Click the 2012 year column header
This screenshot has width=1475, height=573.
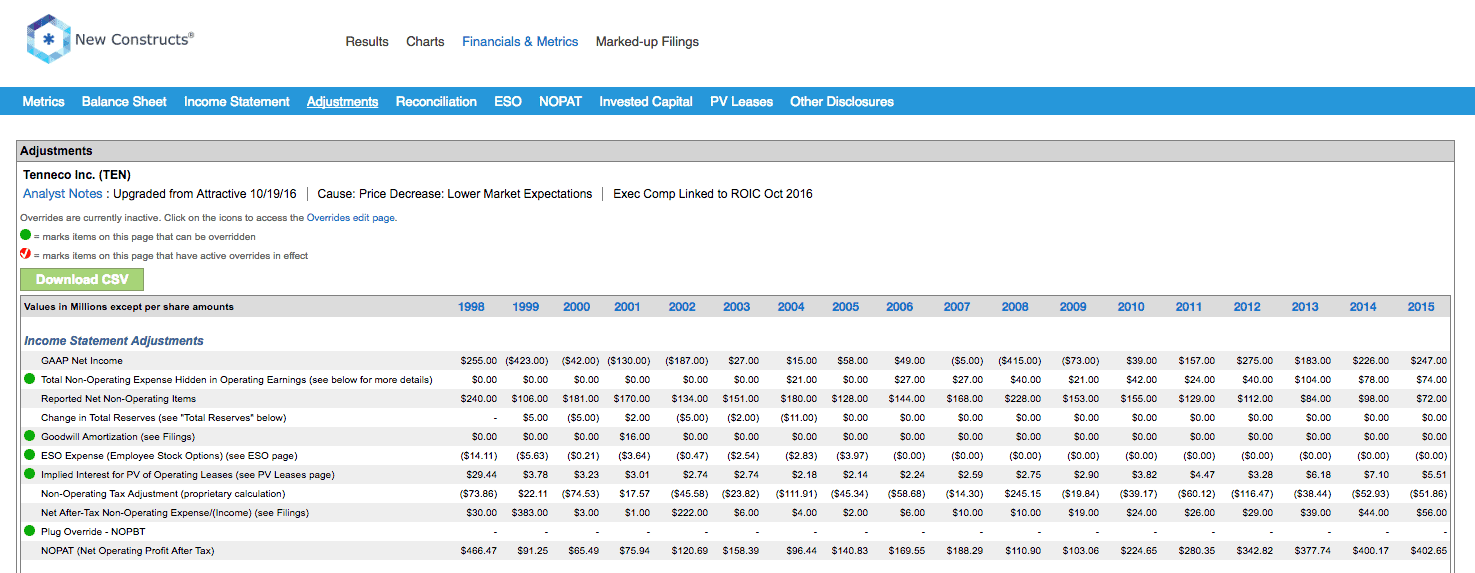pos(1247,307)
